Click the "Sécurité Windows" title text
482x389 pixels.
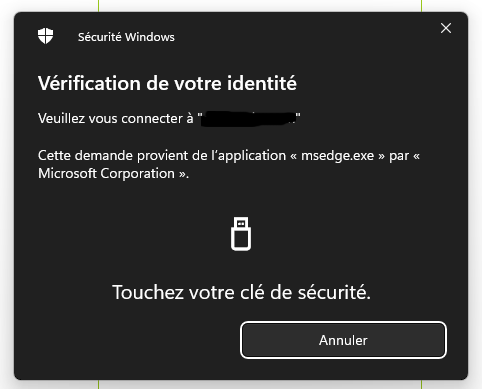click(x=126, y=37)
